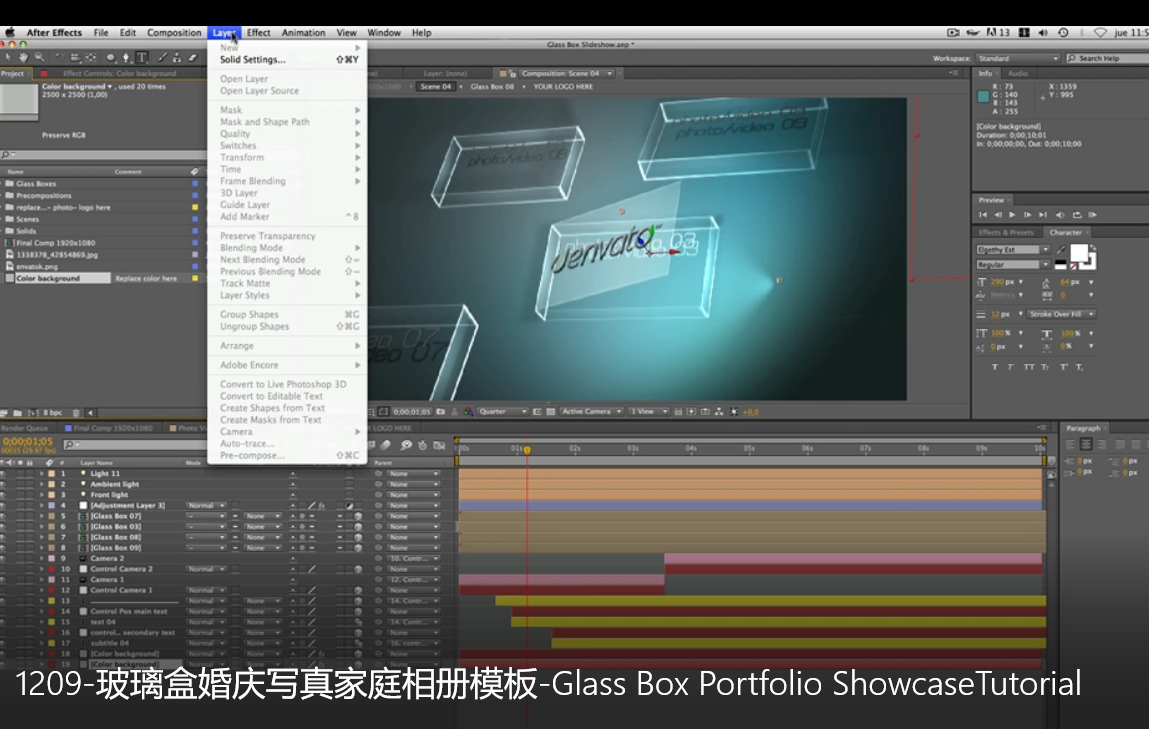Open the font family dropdown
1149x729 pixels.
point(1013,250)
